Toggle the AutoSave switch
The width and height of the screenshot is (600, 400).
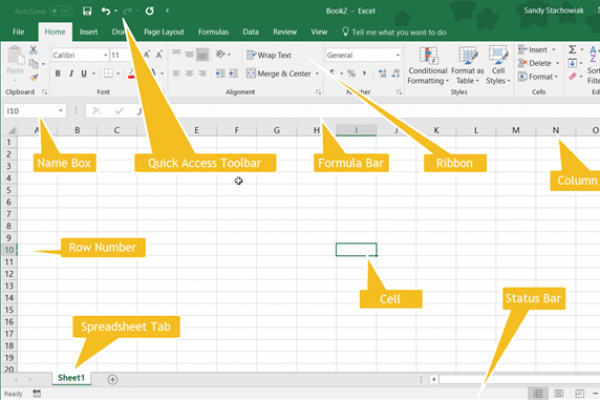(60, 10)
